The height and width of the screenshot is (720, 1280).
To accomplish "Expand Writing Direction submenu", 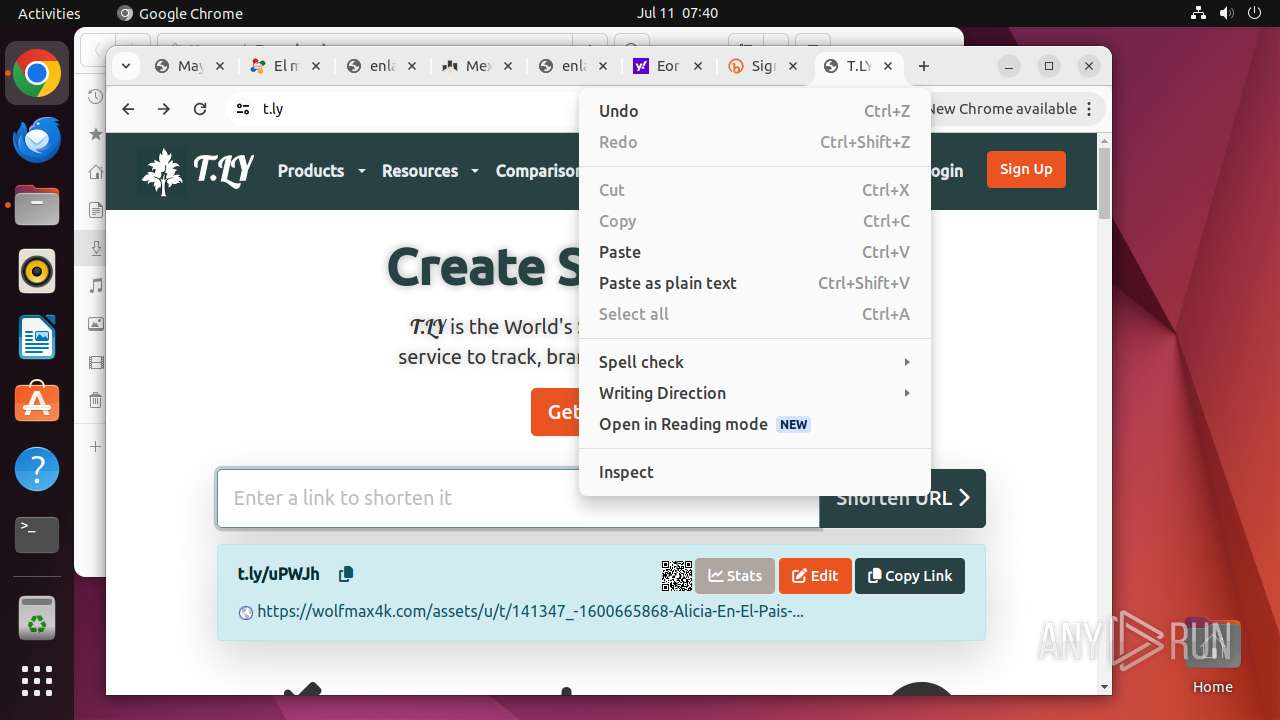I will tap(755, 393).
